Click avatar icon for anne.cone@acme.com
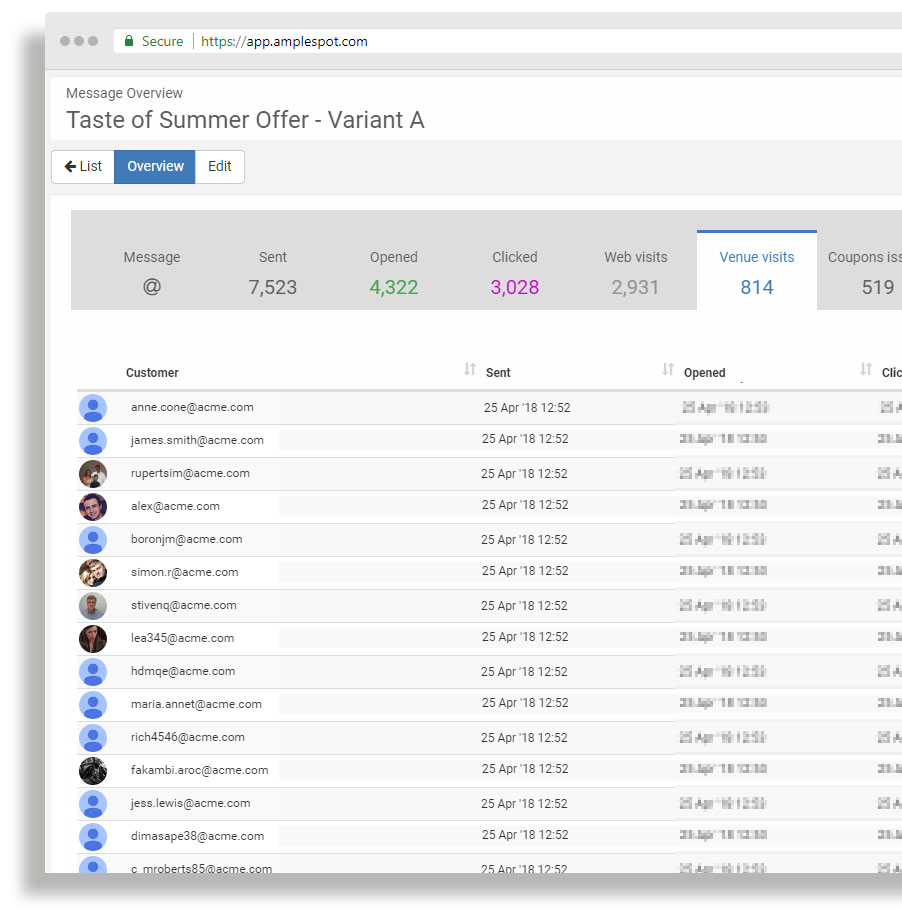This screenshot has height=918, width=902. (93, 408)
